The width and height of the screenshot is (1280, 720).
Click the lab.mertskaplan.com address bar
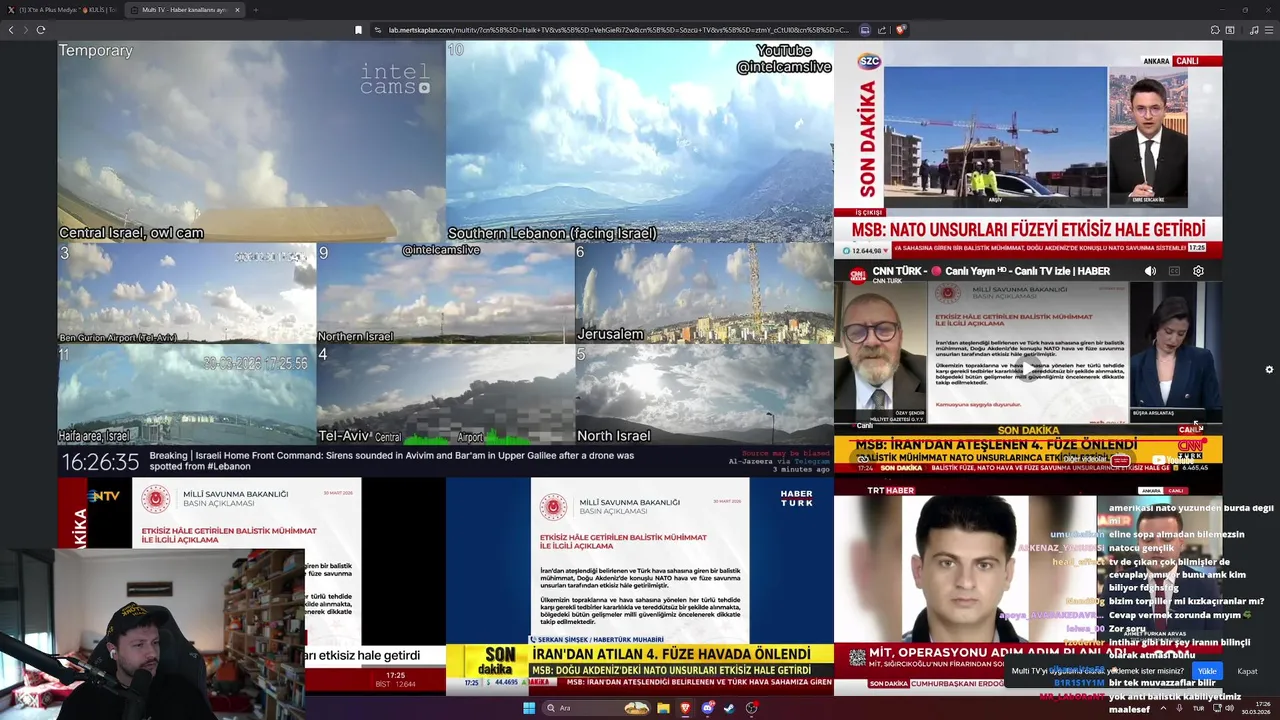(x=618, y=30)
